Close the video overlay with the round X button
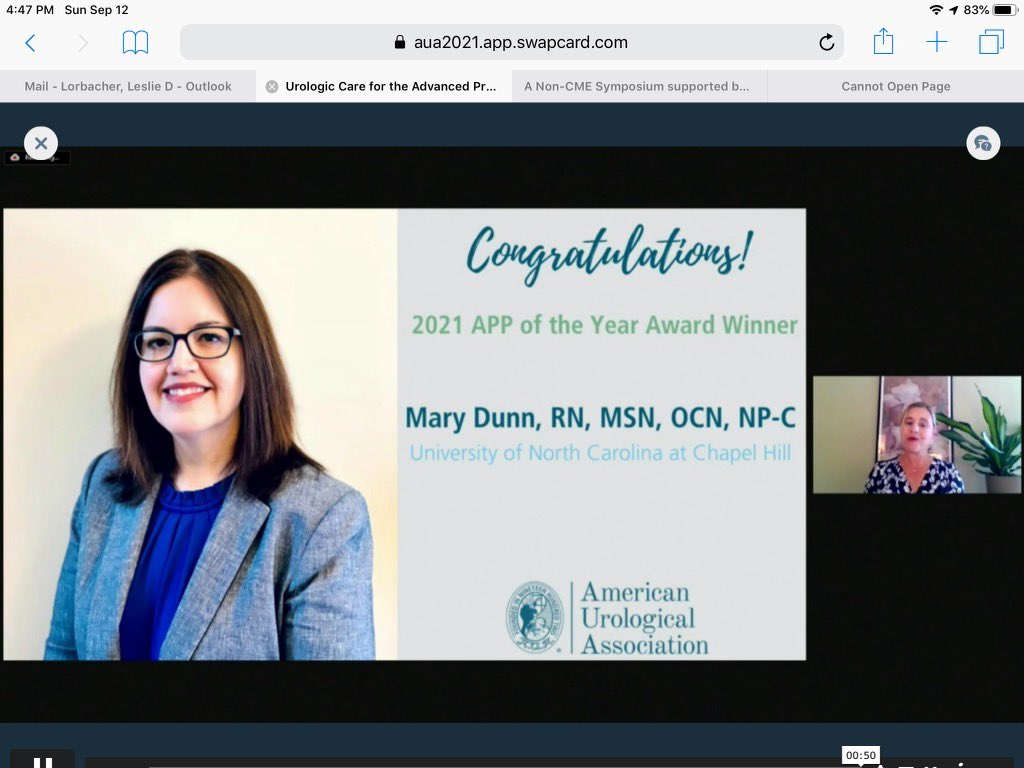Viewport: 1024px width, 768px height. tap(40, 143)
